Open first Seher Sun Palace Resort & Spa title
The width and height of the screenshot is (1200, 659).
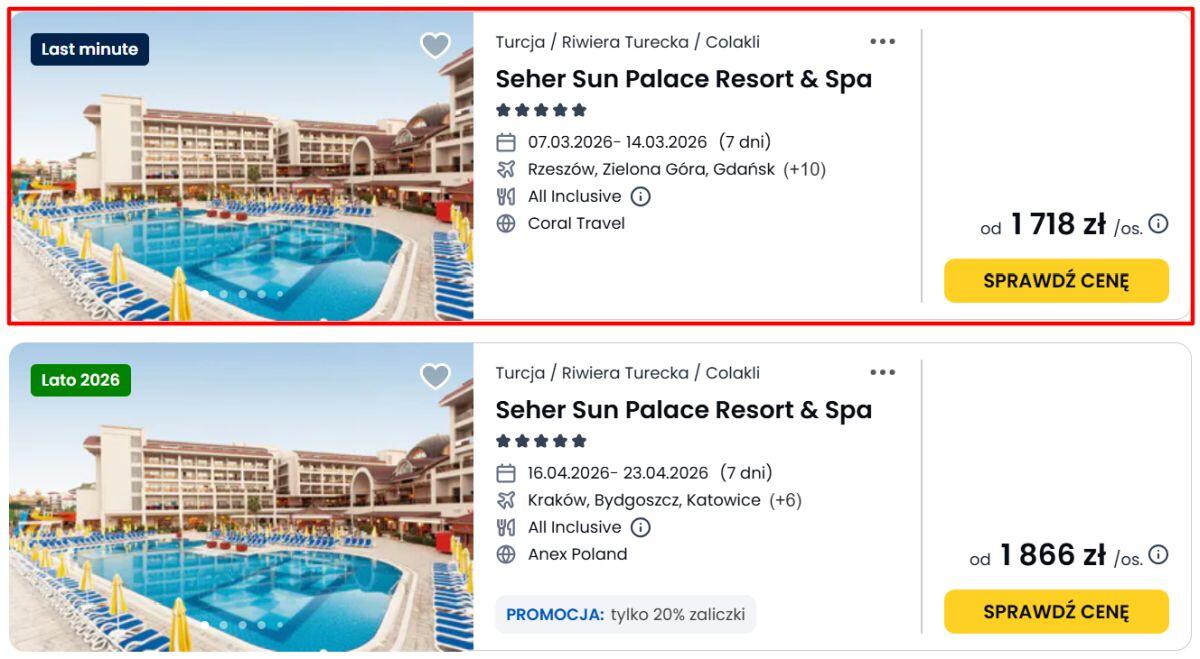click(683, 79)
